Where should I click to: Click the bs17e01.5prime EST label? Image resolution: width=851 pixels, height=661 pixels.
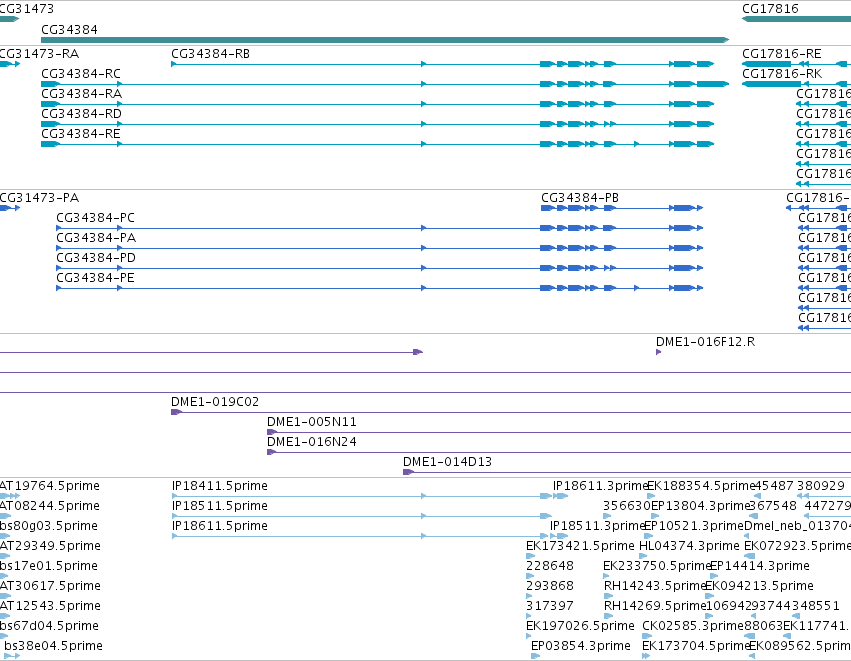(49, 566)
